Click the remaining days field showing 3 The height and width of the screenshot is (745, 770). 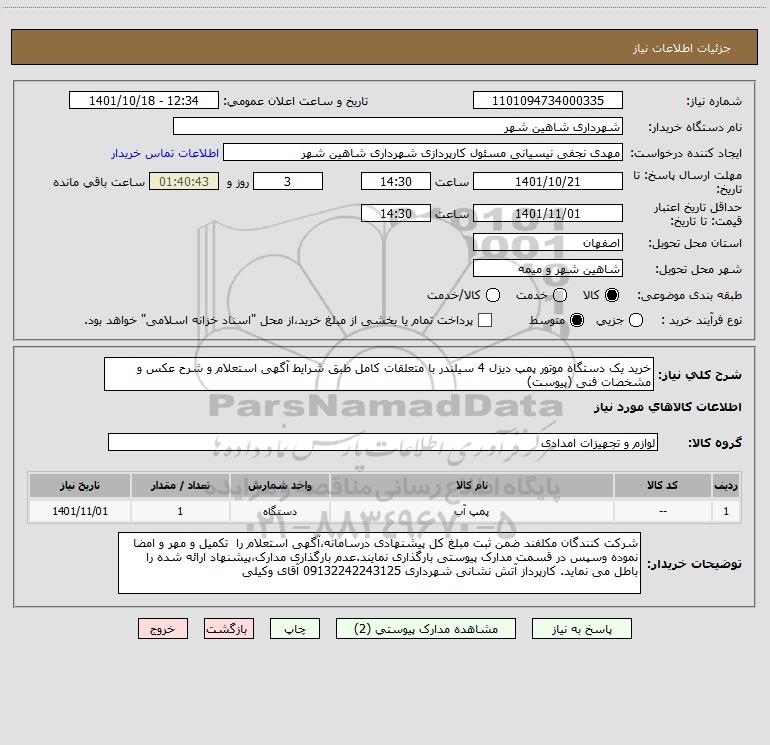tap(288, 181)
